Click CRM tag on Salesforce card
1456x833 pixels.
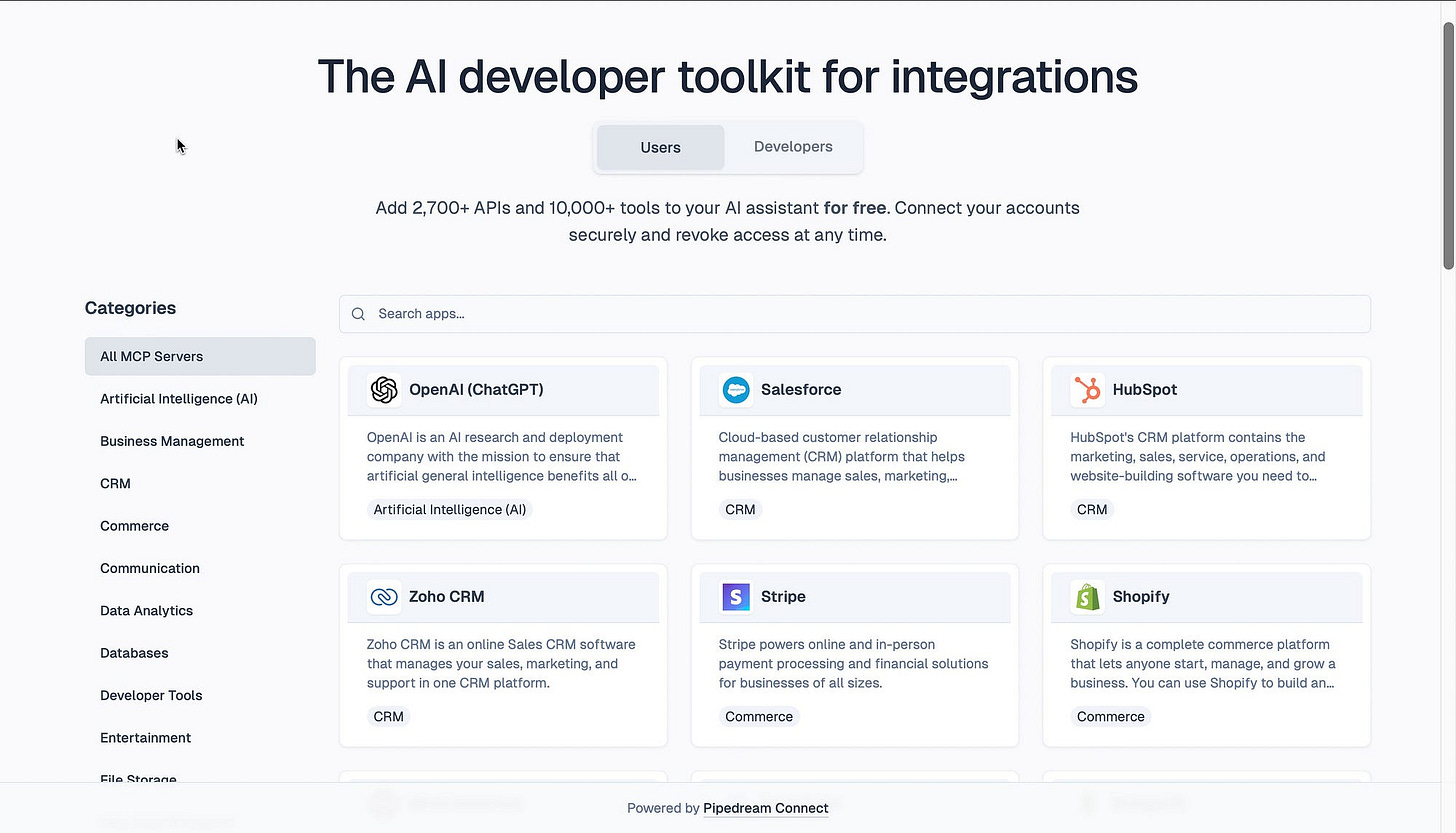coord(740,510)
